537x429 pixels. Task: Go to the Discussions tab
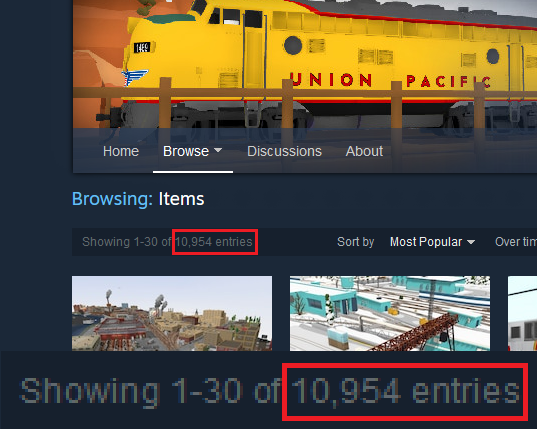click(x=284, y=151)
